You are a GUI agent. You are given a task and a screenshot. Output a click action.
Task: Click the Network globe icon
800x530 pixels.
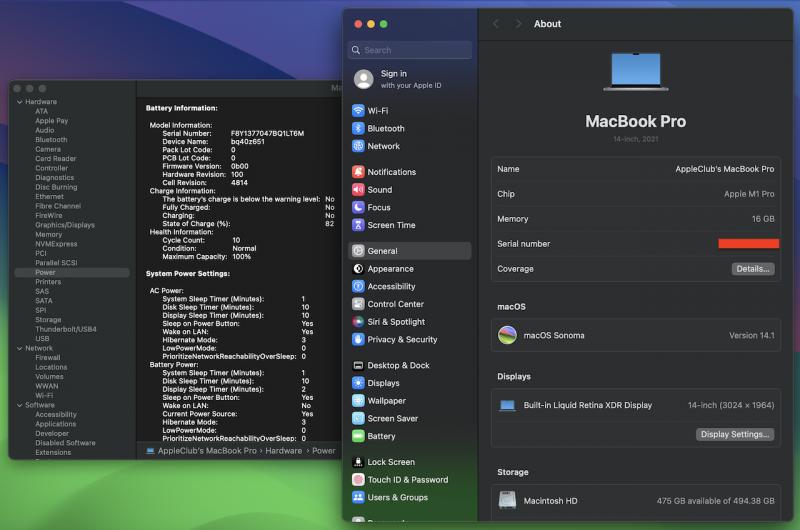358,146
